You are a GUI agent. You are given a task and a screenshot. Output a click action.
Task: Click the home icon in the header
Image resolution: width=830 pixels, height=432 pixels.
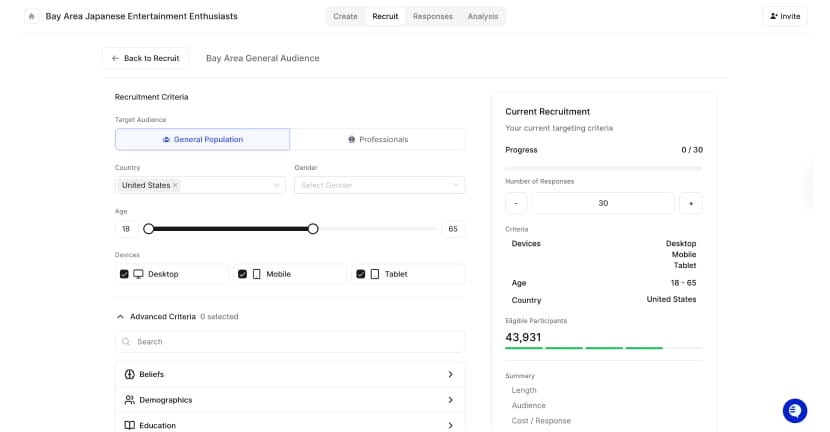31,16
